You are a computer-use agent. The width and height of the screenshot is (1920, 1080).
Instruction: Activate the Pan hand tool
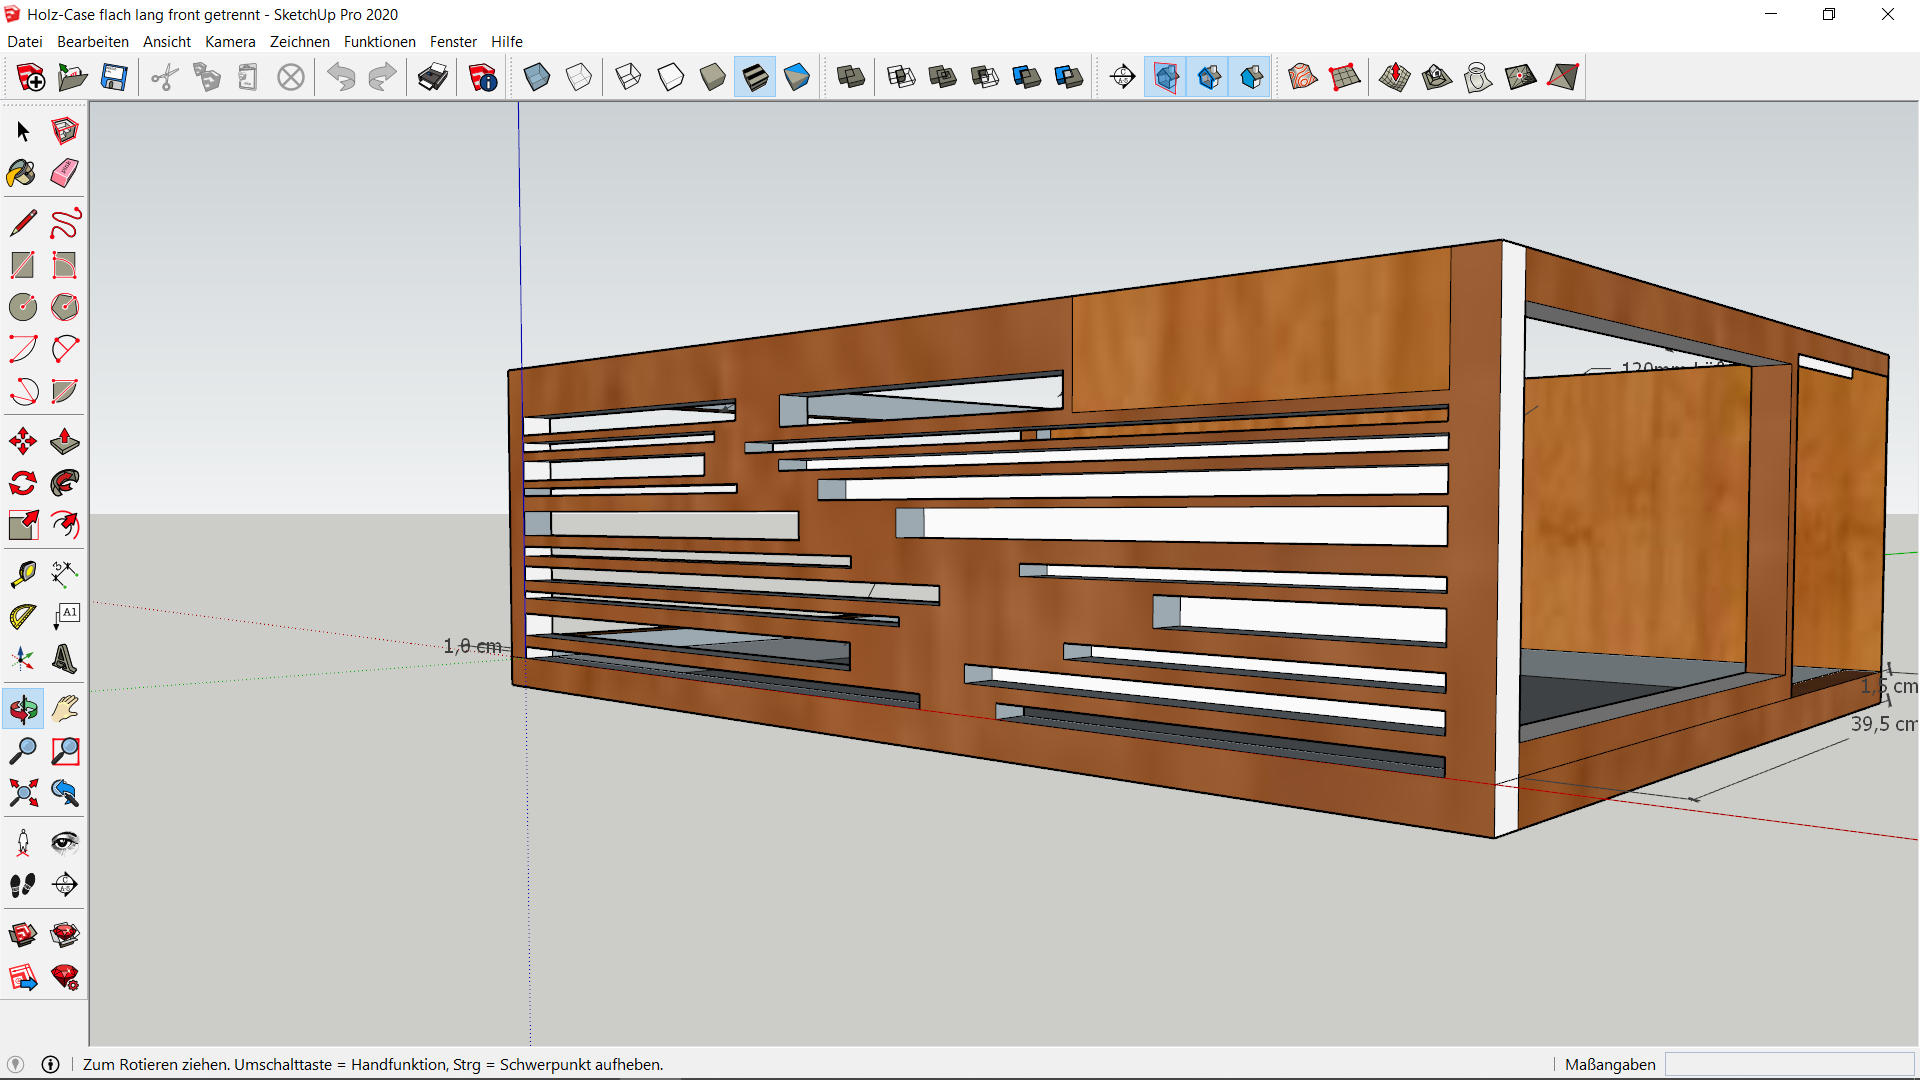65,709
